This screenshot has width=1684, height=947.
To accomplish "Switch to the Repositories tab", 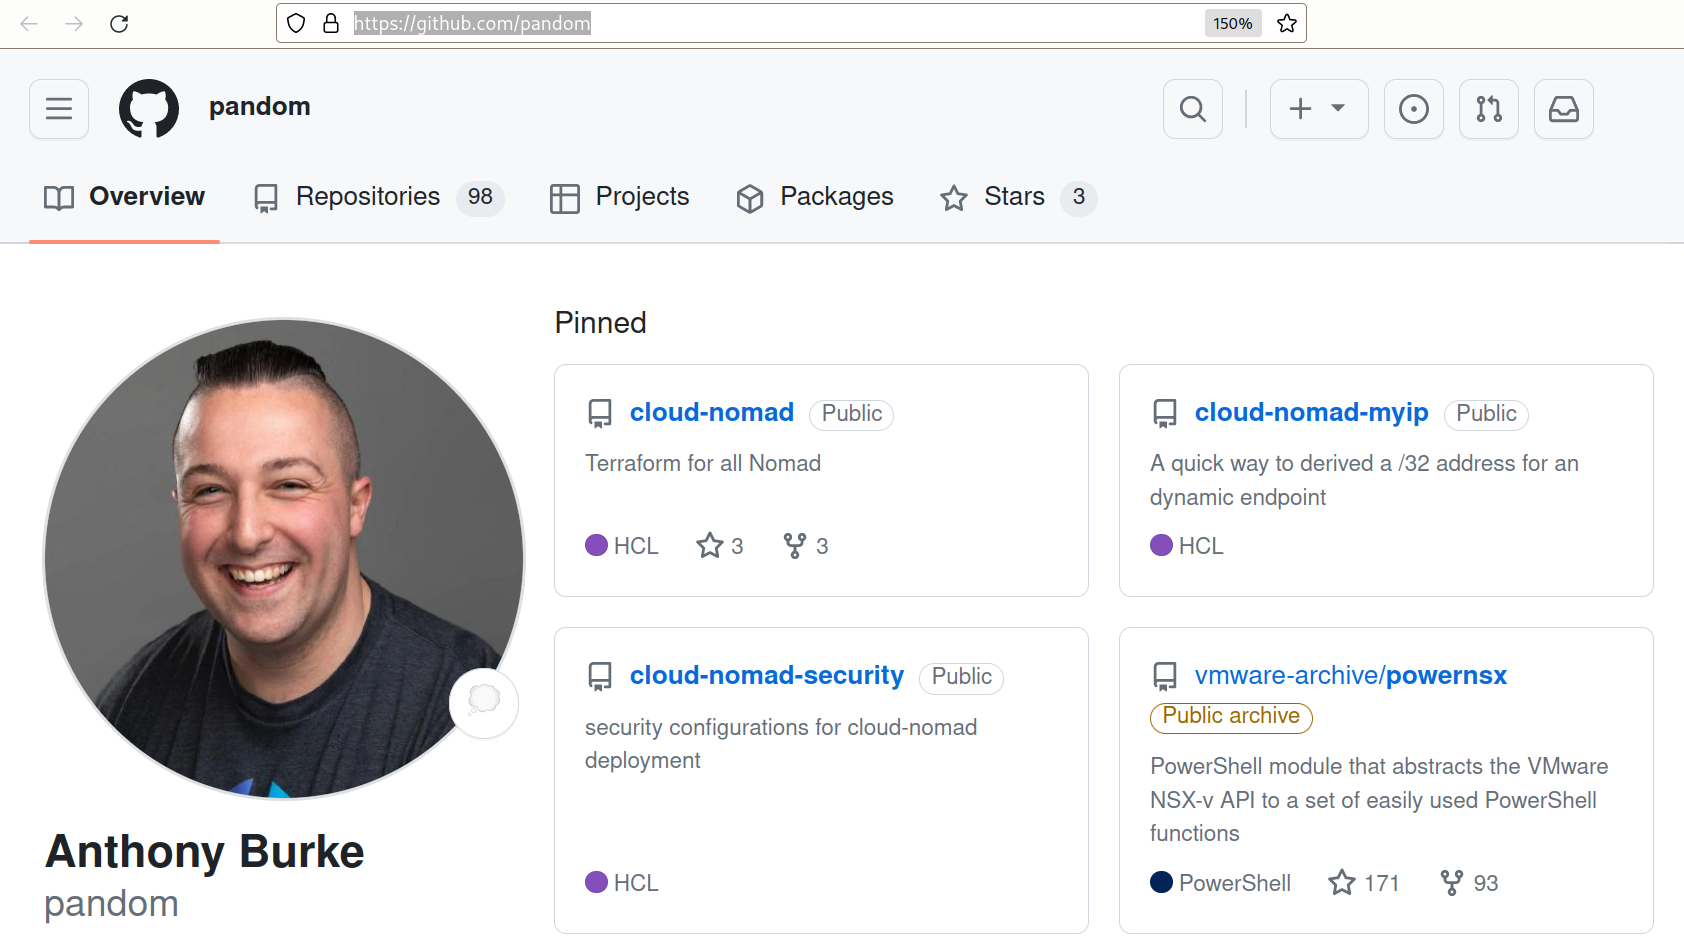I will [378, 197].
